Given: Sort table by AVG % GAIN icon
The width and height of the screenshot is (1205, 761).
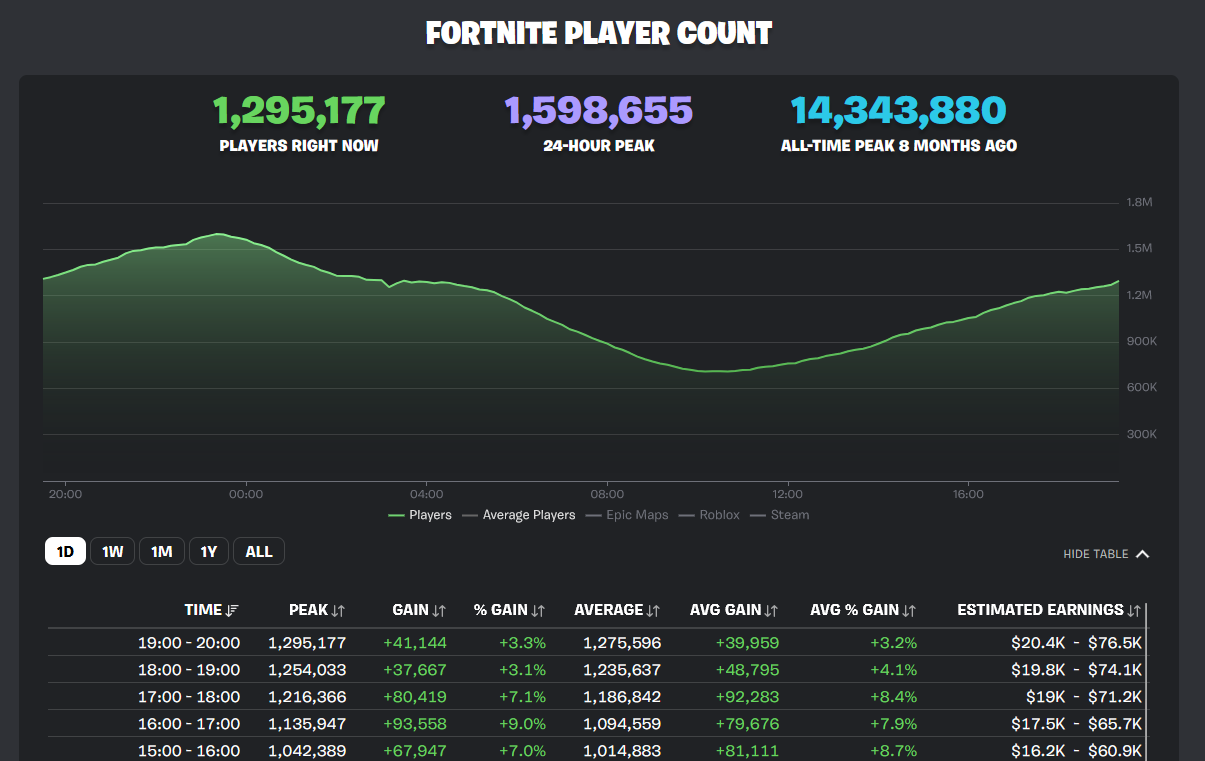Looking at the screenshot, I should point(909,610).
